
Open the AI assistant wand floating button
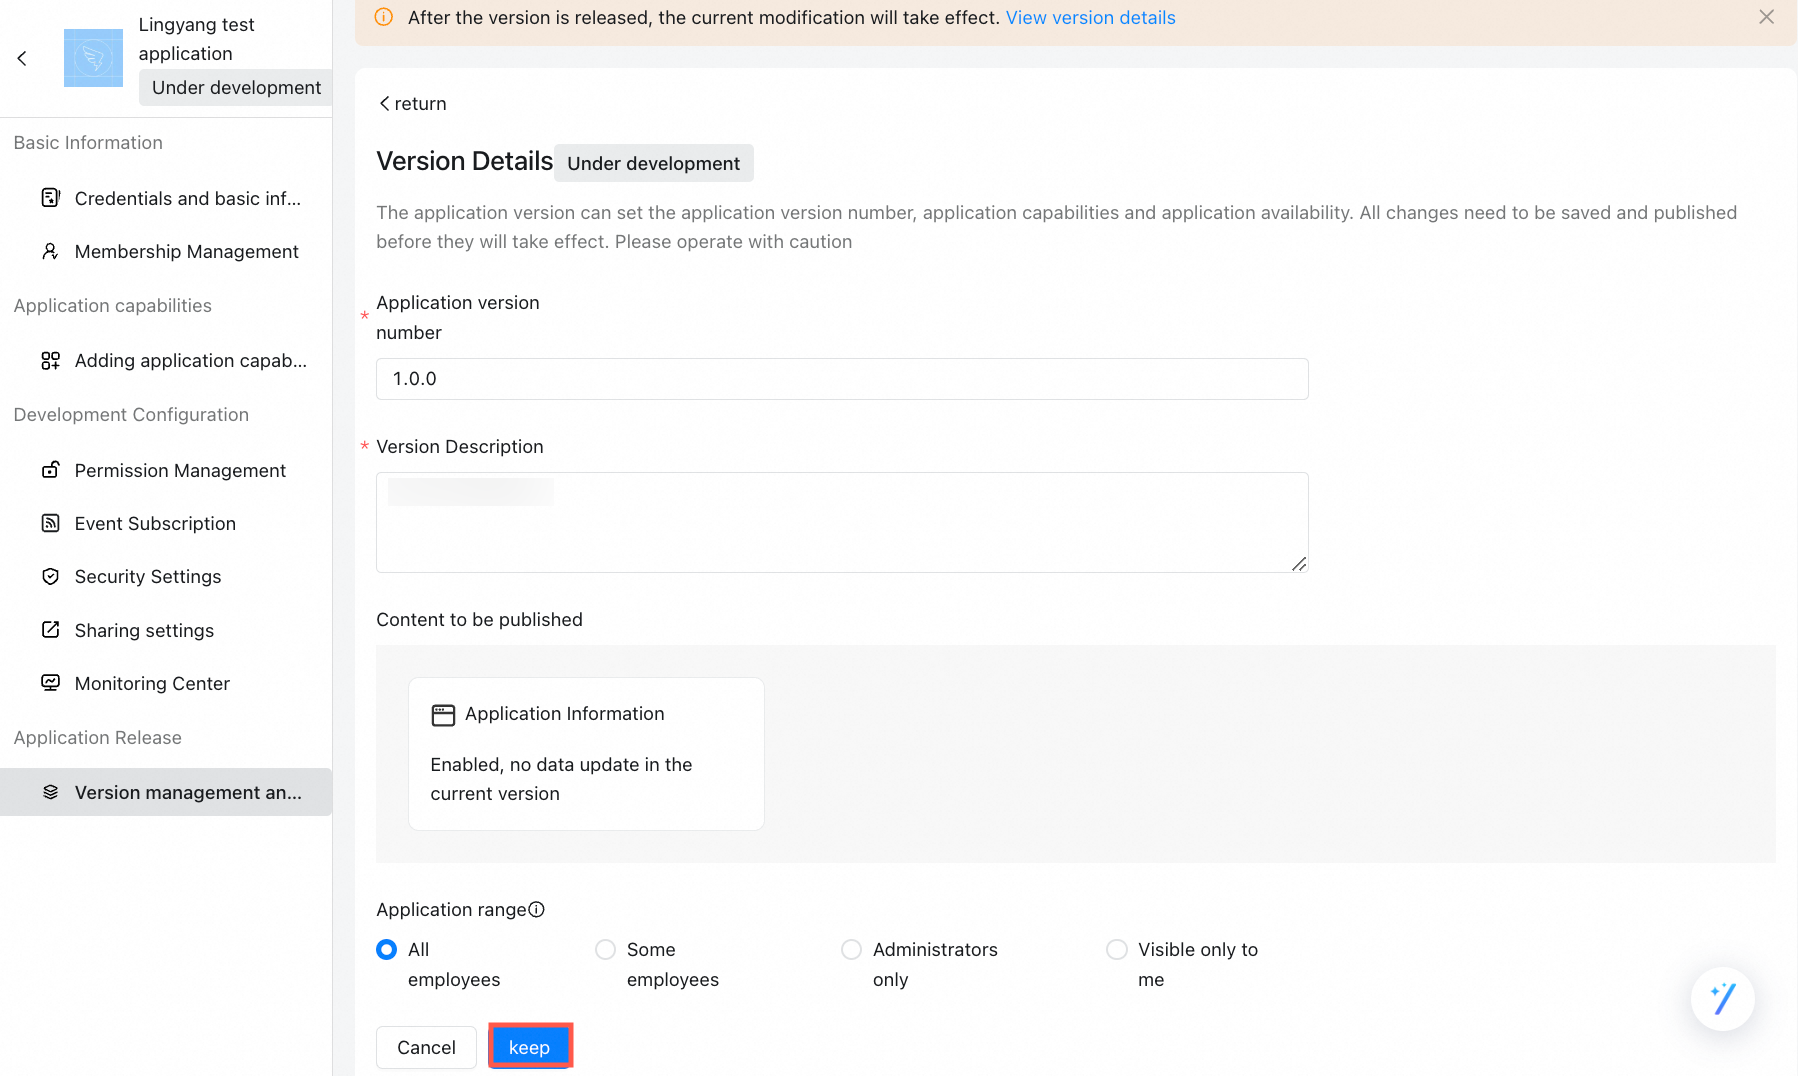point(1722,998)
